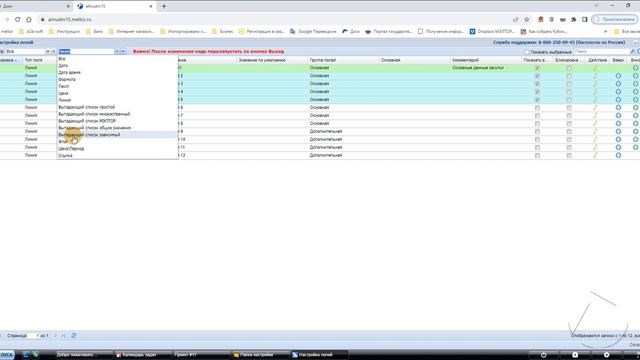Click the power icon in the bottom taskbar
The width and height of the screenshot is (640, 360).
543,355
